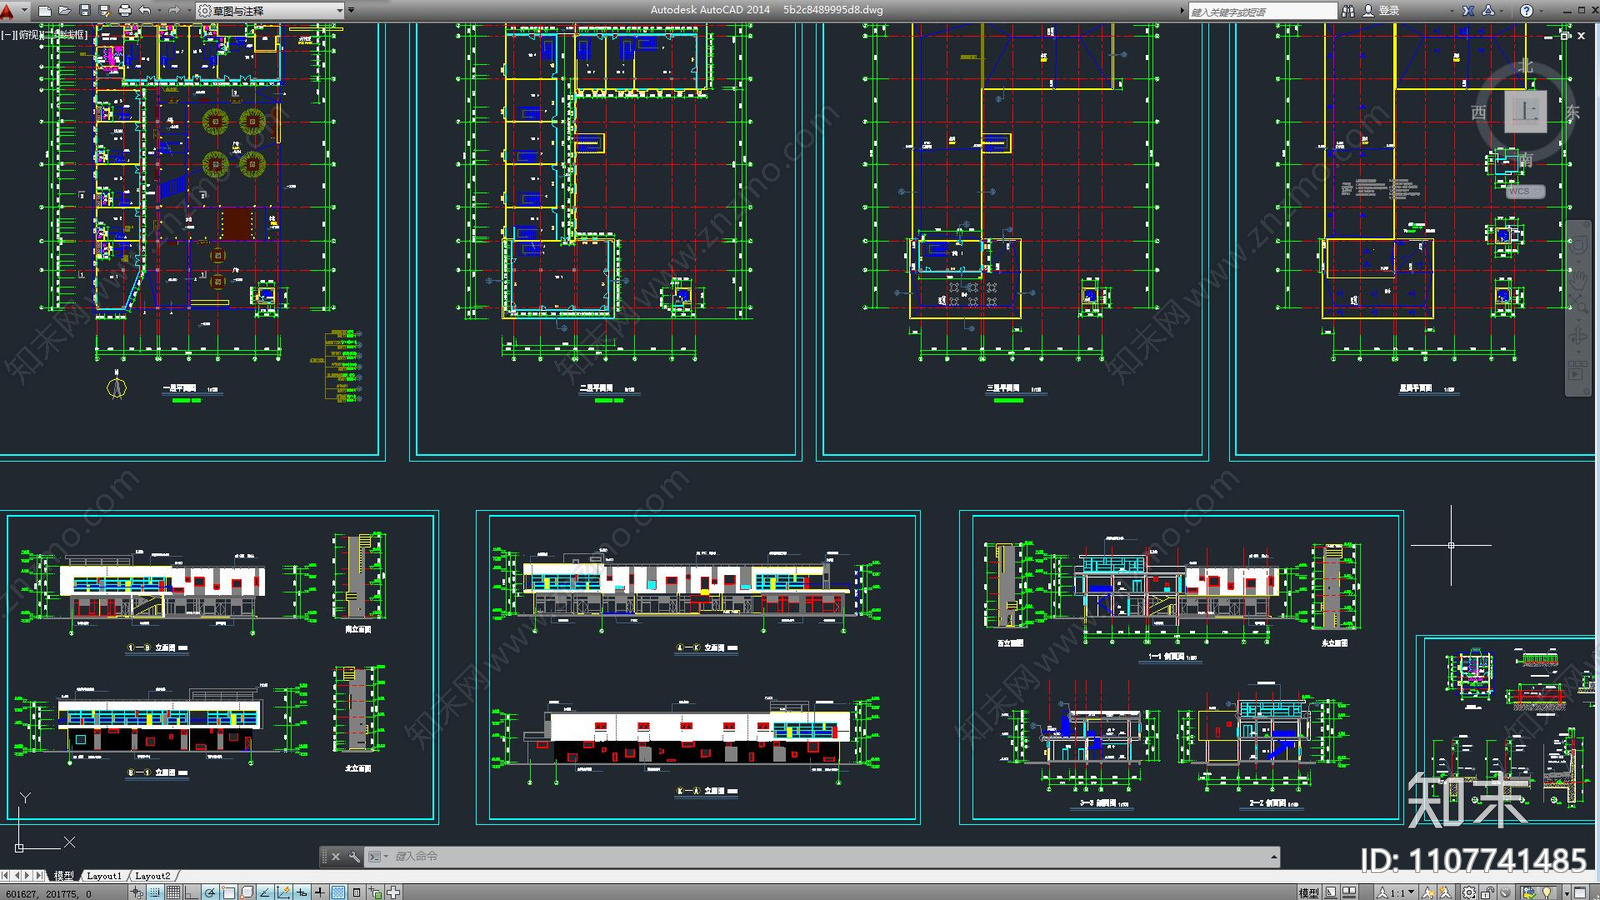This screenshot has height=900, width=1600.
Task: Open the Help question mark icon
Action: point(1526,10)
